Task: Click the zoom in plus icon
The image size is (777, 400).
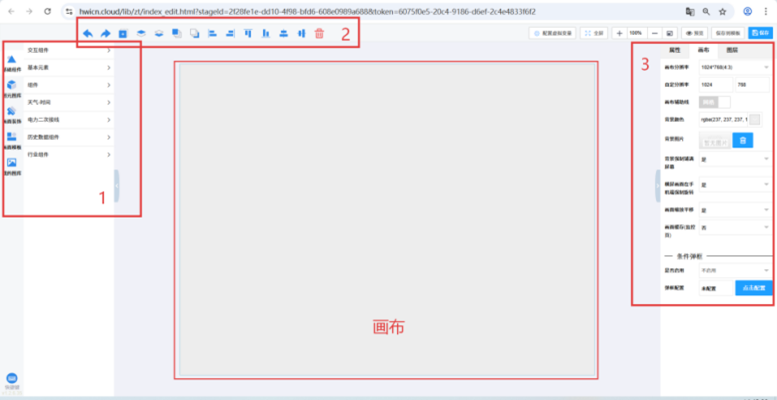Action: click(x=618, y=33)
